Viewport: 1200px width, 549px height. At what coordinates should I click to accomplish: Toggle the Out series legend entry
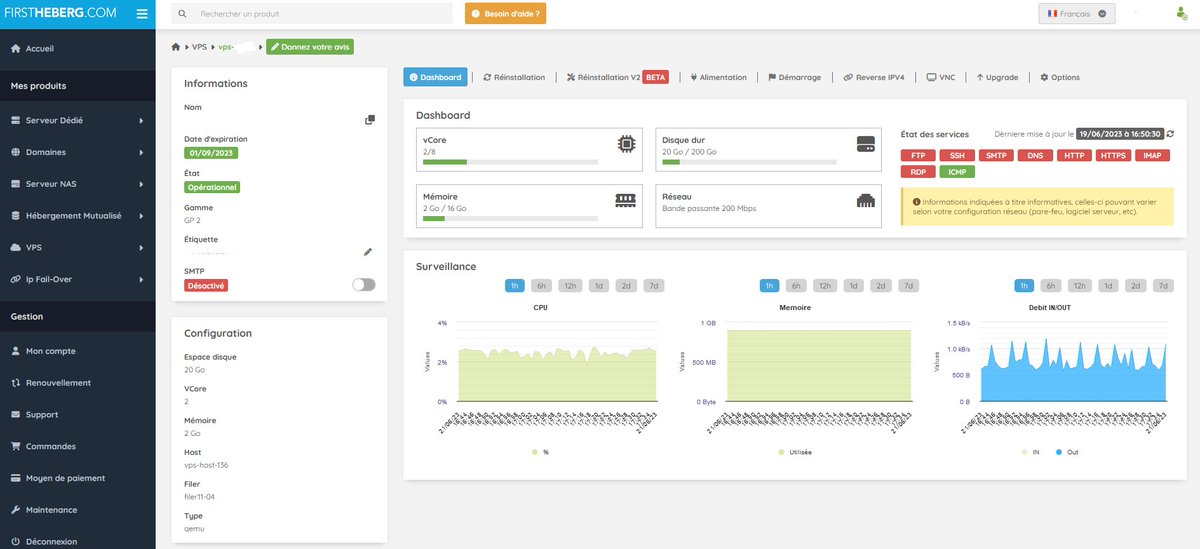point(1065,452)
